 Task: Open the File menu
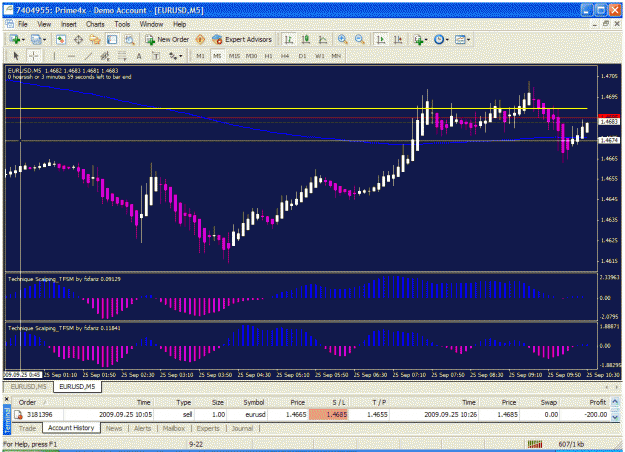23,24
